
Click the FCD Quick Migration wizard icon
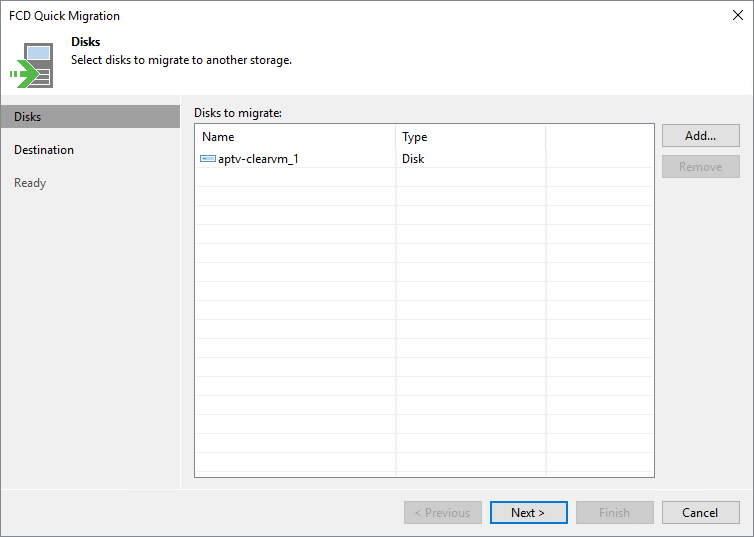(32, 65)
